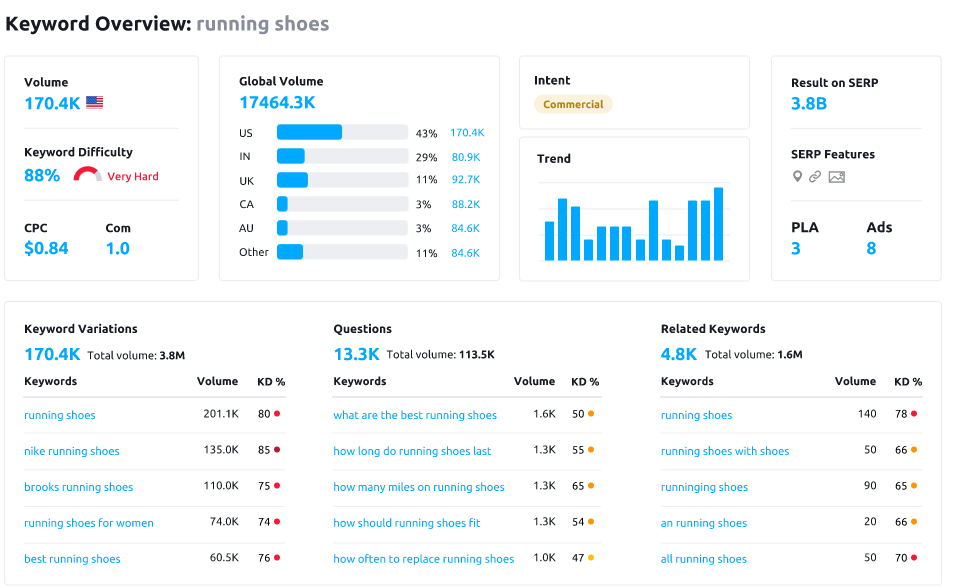The image size is (957, 588).
Task: Click the tallest bar in the Trend chart
Action: [718, 224]
